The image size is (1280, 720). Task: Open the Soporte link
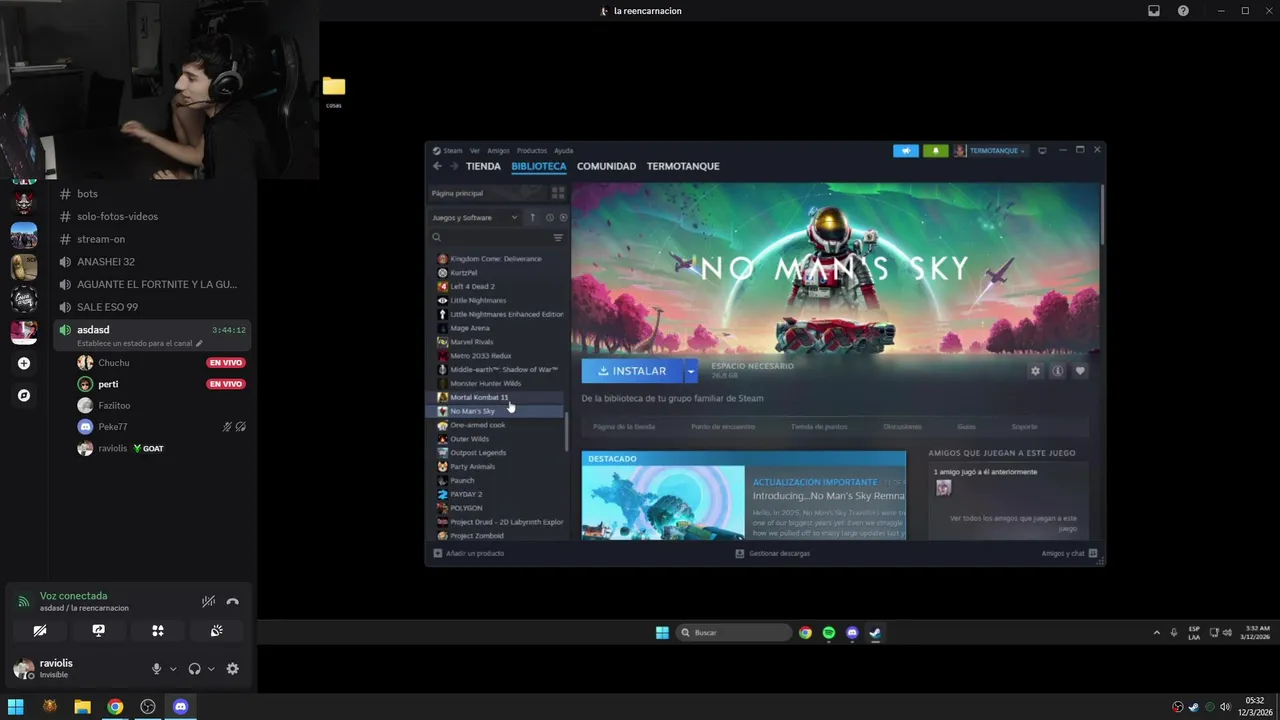(1024, 427)
